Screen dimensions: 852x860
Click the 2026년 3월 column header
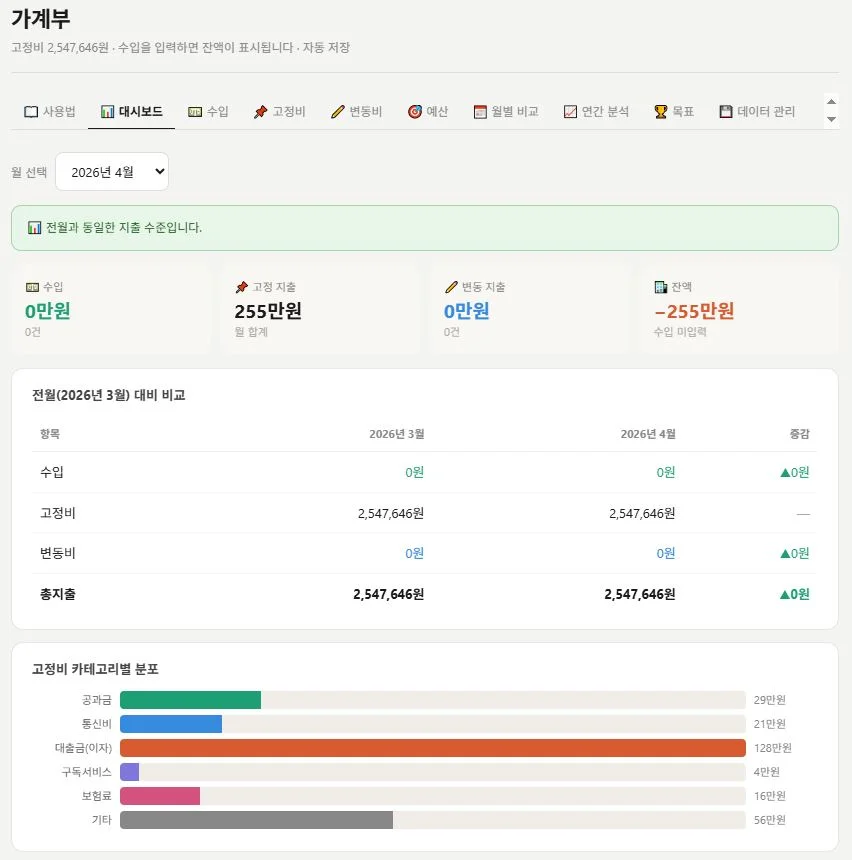pos(397,434)
